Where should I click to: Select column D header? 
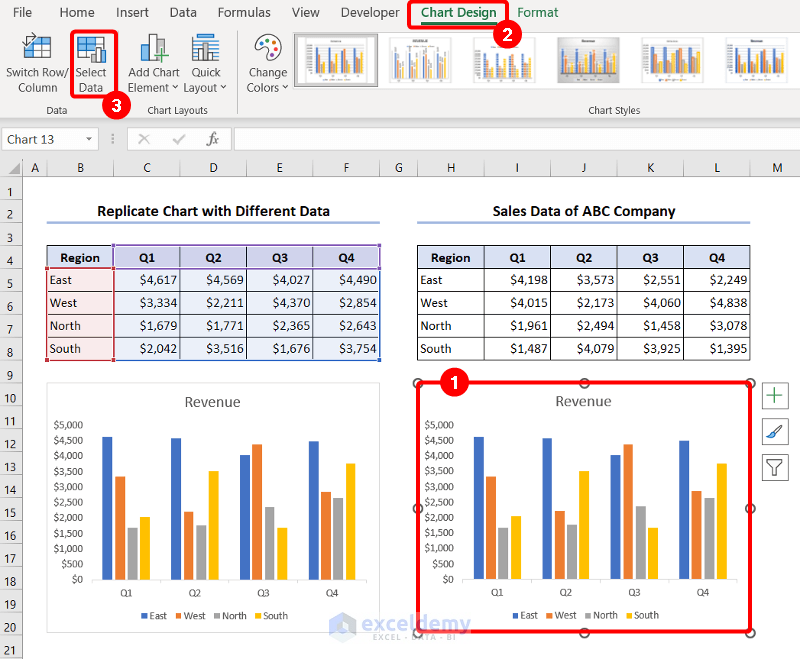coord(213,168)
